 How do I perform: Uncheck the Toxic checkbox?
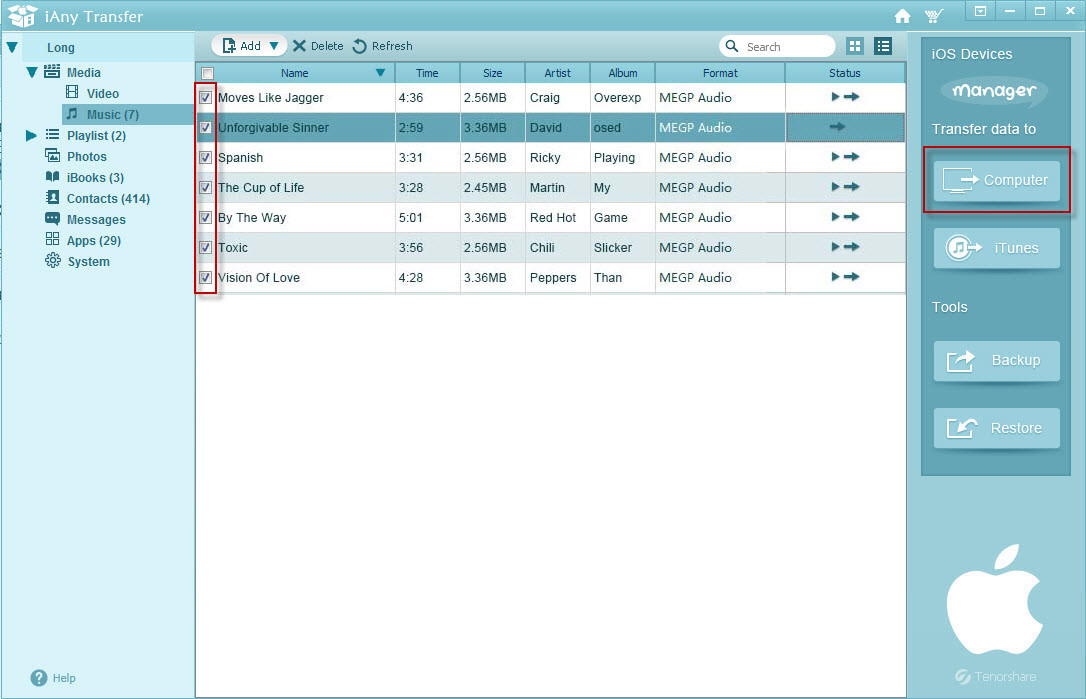tap(206, 247)
